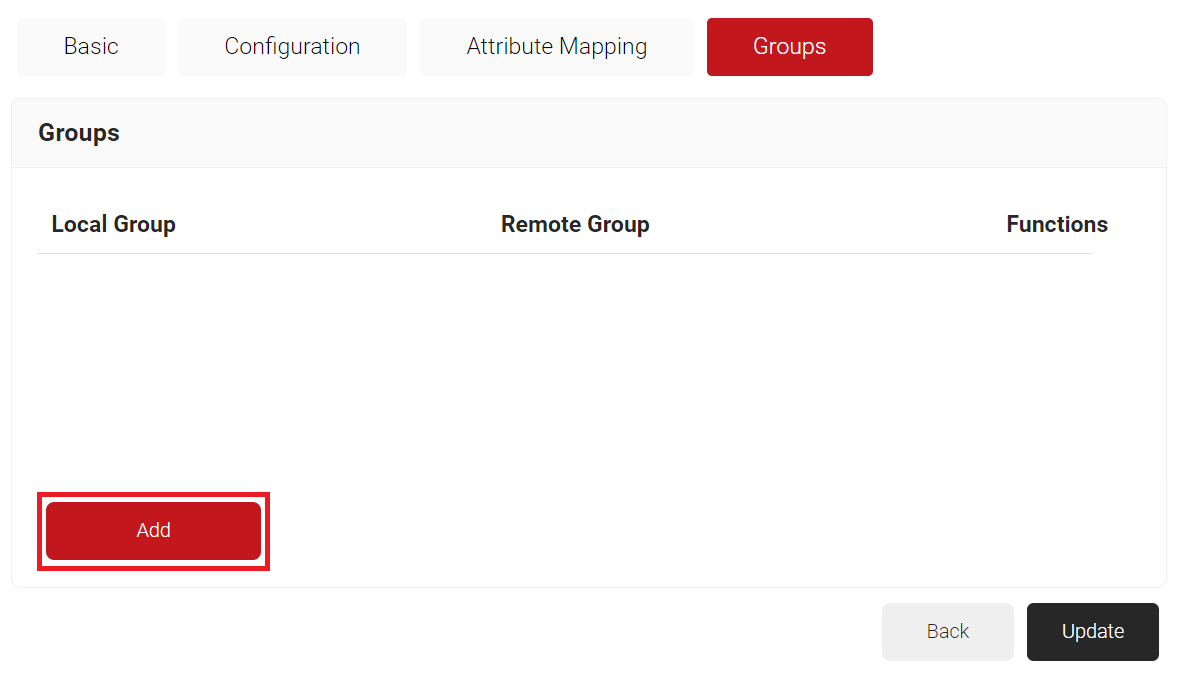This screenshot has height=686, width=1179.
Task: Click the active red Groups tab
Action: click(789, 47)
